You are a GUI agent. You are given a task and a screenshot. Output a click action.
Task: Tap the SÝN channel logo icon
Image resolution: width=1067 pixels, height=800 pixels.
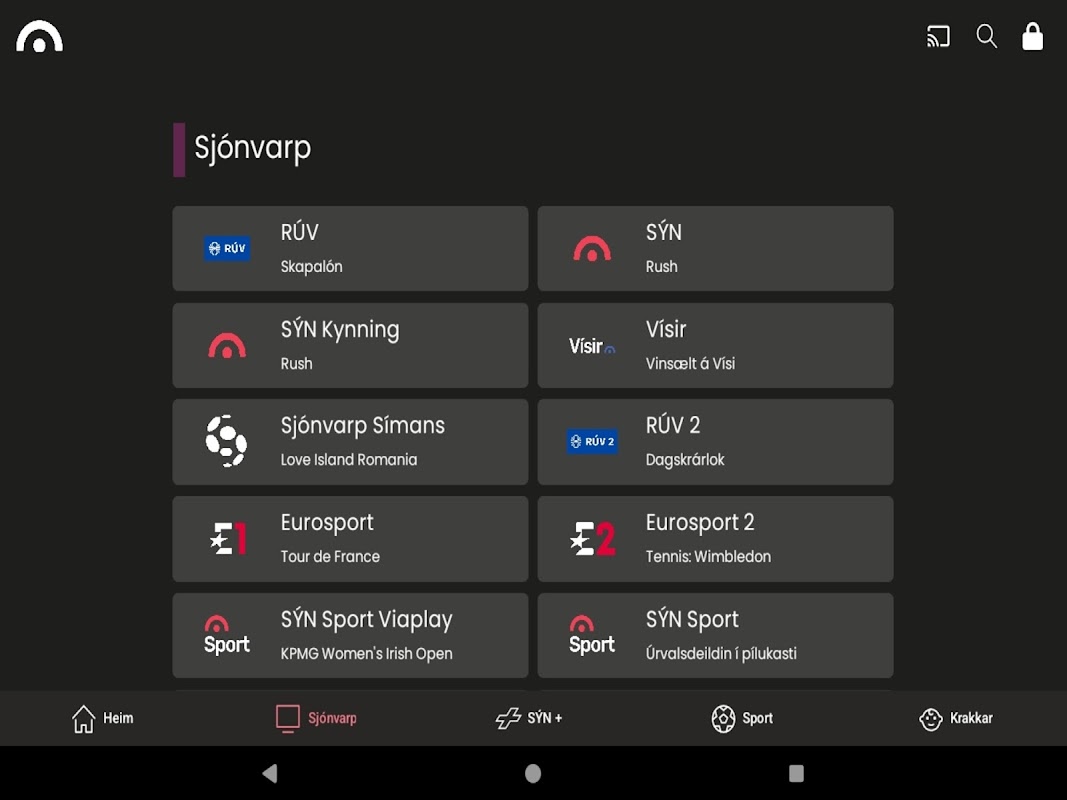(592, 248)
